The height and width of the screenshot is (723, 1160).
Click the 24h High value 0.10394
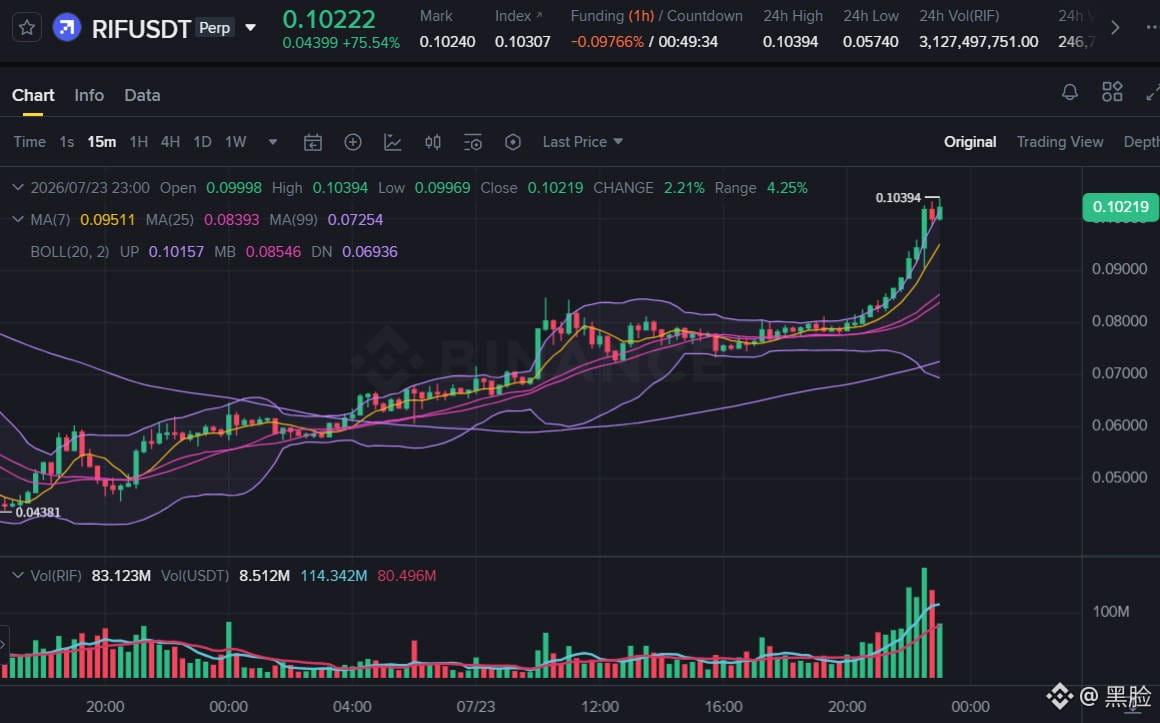pyautogui.click(x=791, y=42)
